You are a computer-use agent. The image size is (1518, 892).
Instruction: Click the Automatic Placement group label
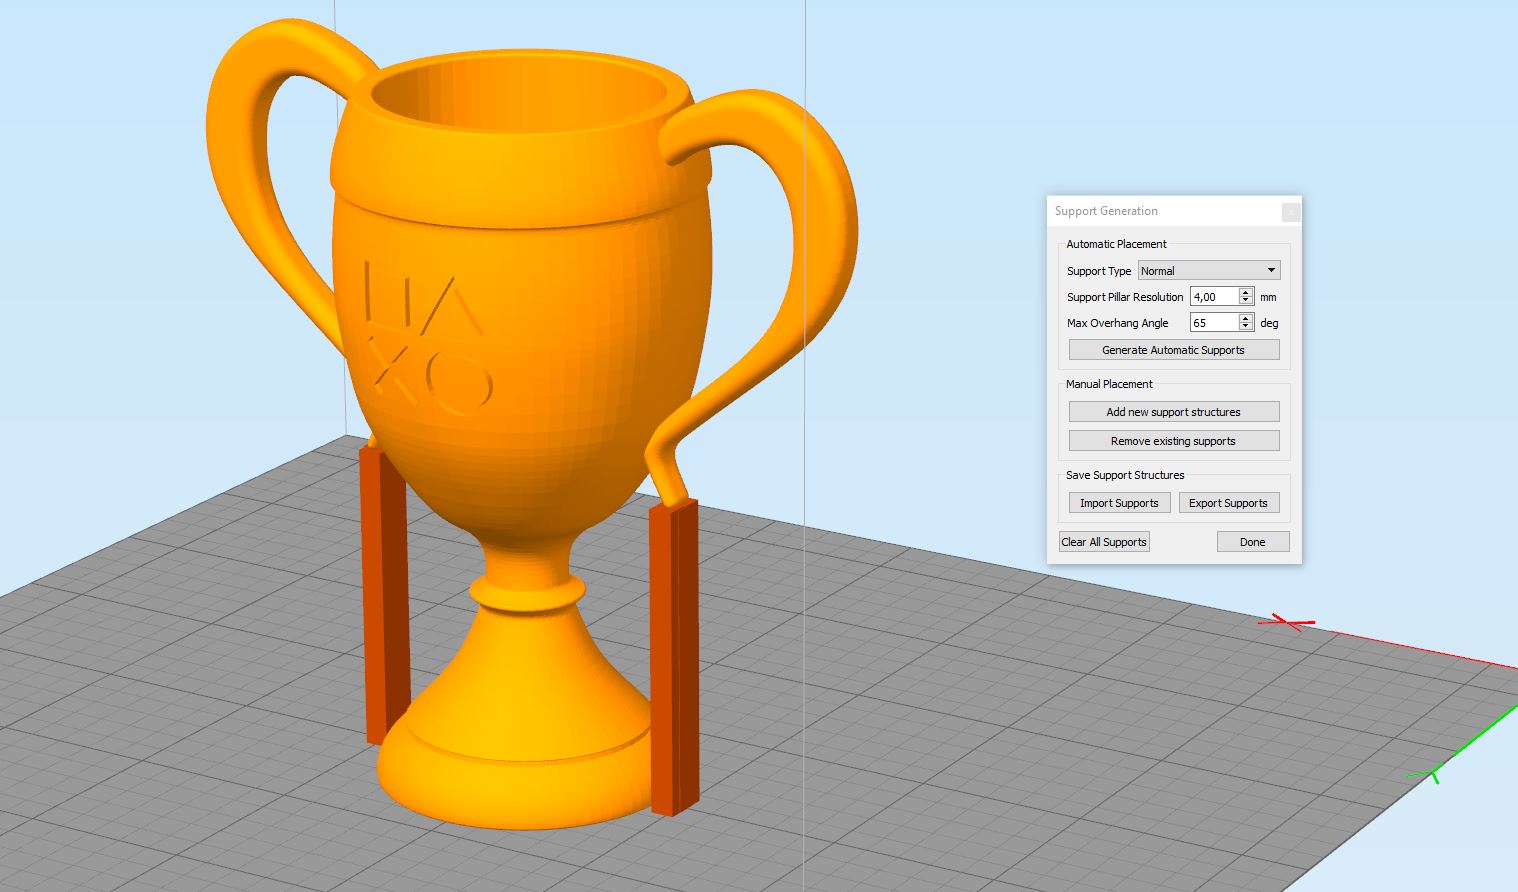pyautogui.click(x=1116, y=244)
